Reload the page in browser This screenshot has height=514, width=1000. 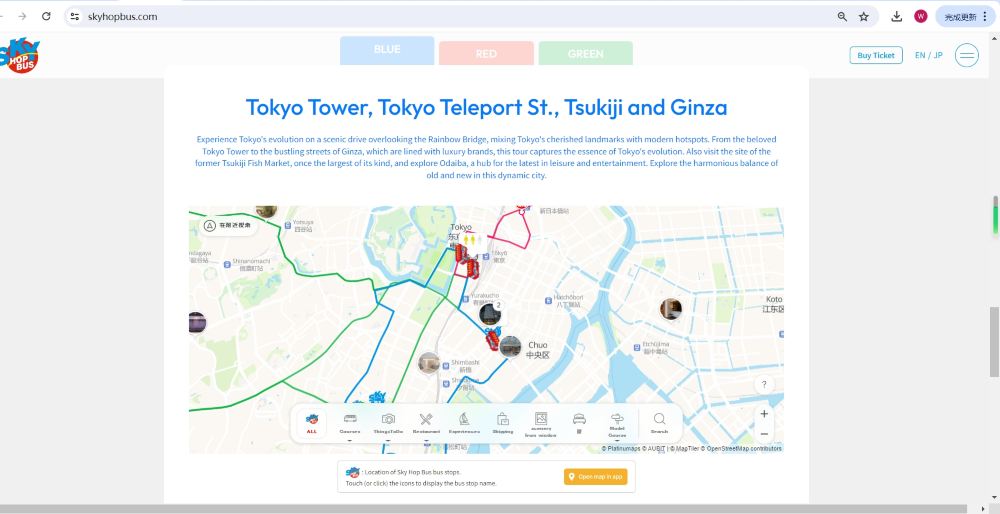point(46,17)
